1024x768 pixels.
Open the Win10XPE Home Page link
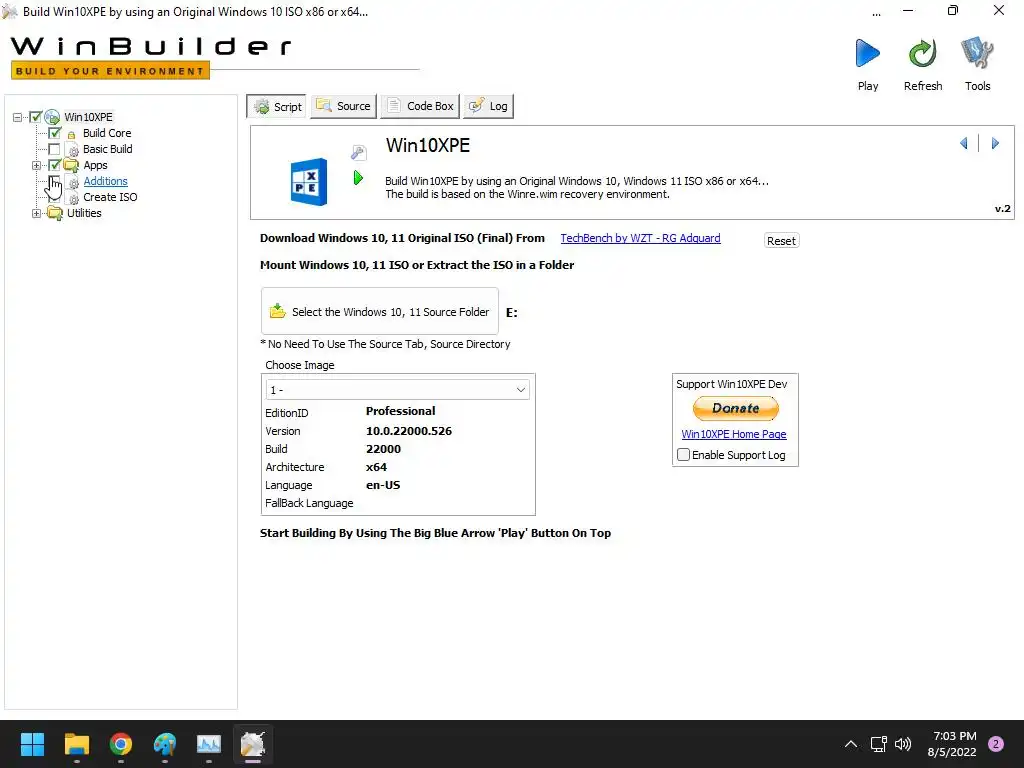coord(733,434)
